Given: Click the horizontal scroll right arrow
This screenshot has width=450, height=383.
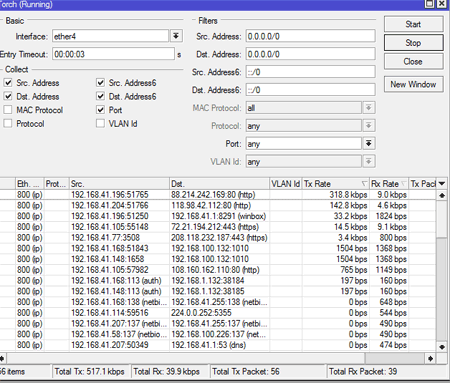Looking at the screenshot, I should coord(431,359).
